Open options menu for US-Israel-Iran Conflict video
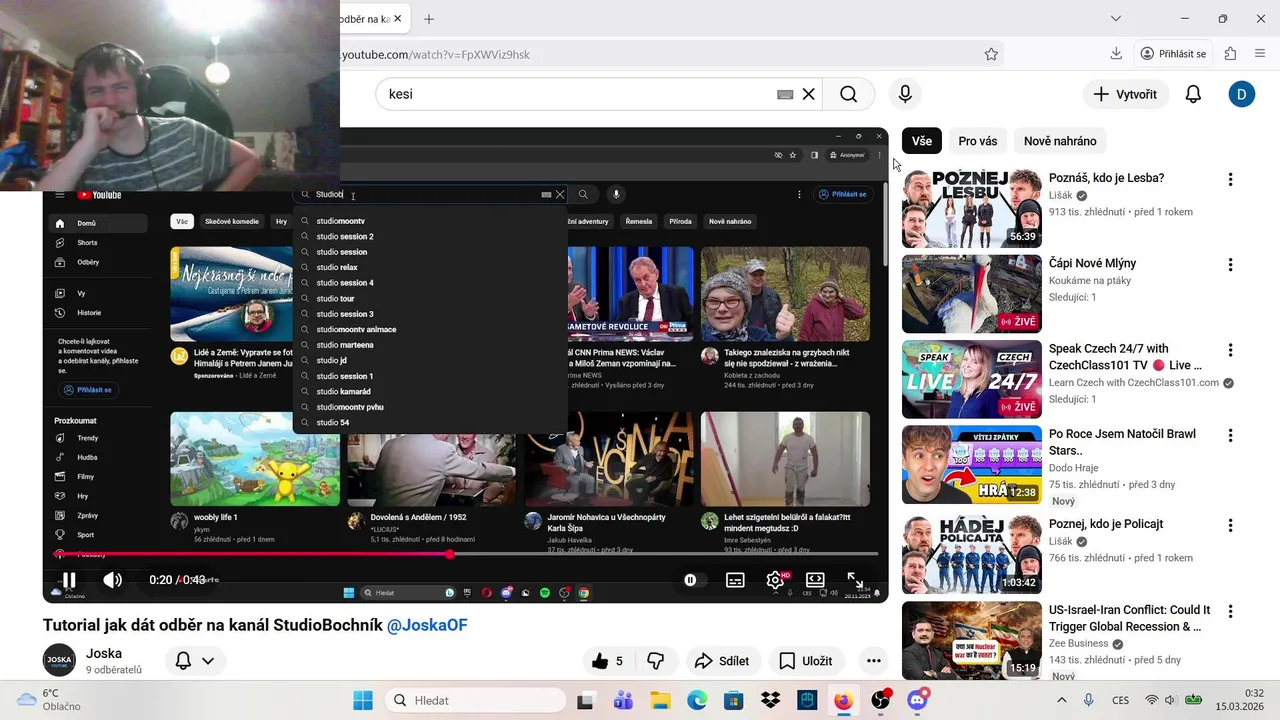Screen dimensions: 1280x720 pos(1231,611)
